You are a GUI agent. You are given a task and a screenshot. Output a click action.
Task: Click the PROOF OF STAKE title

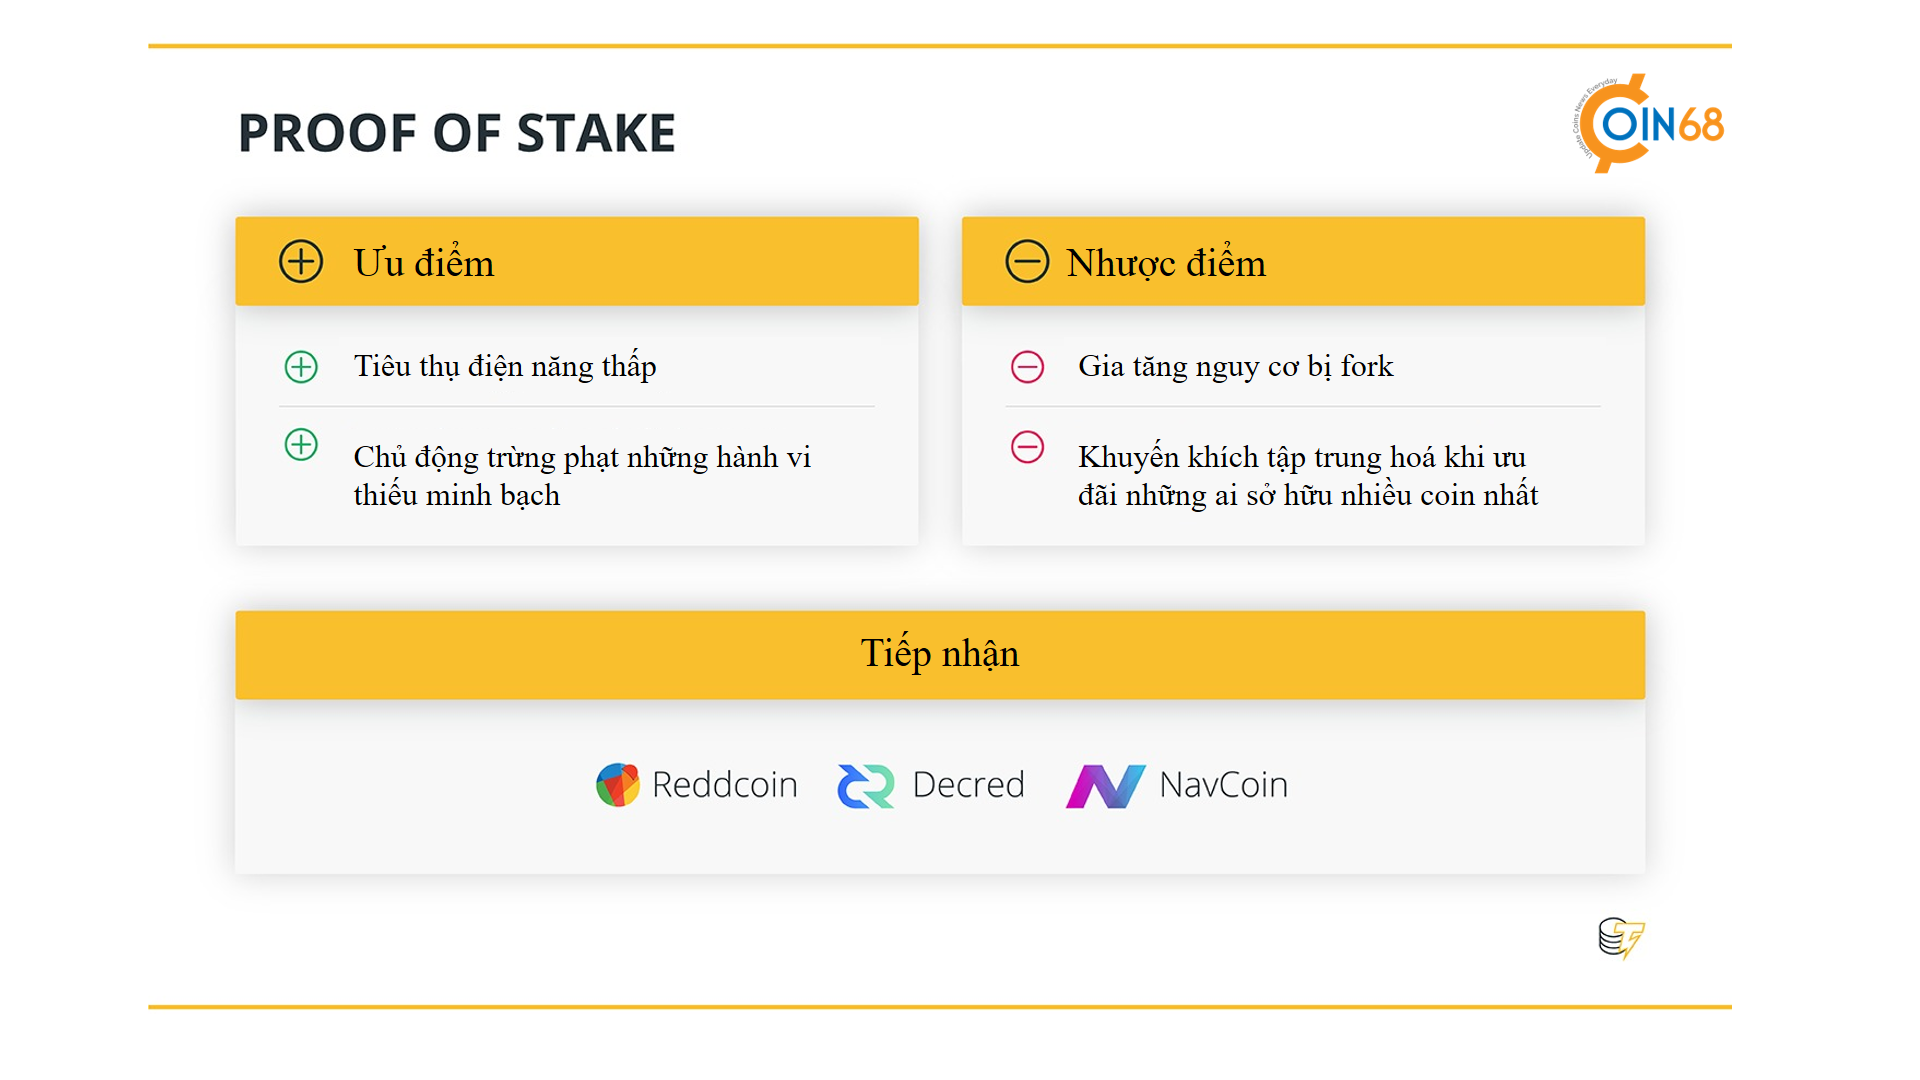[x=457, y=133]
